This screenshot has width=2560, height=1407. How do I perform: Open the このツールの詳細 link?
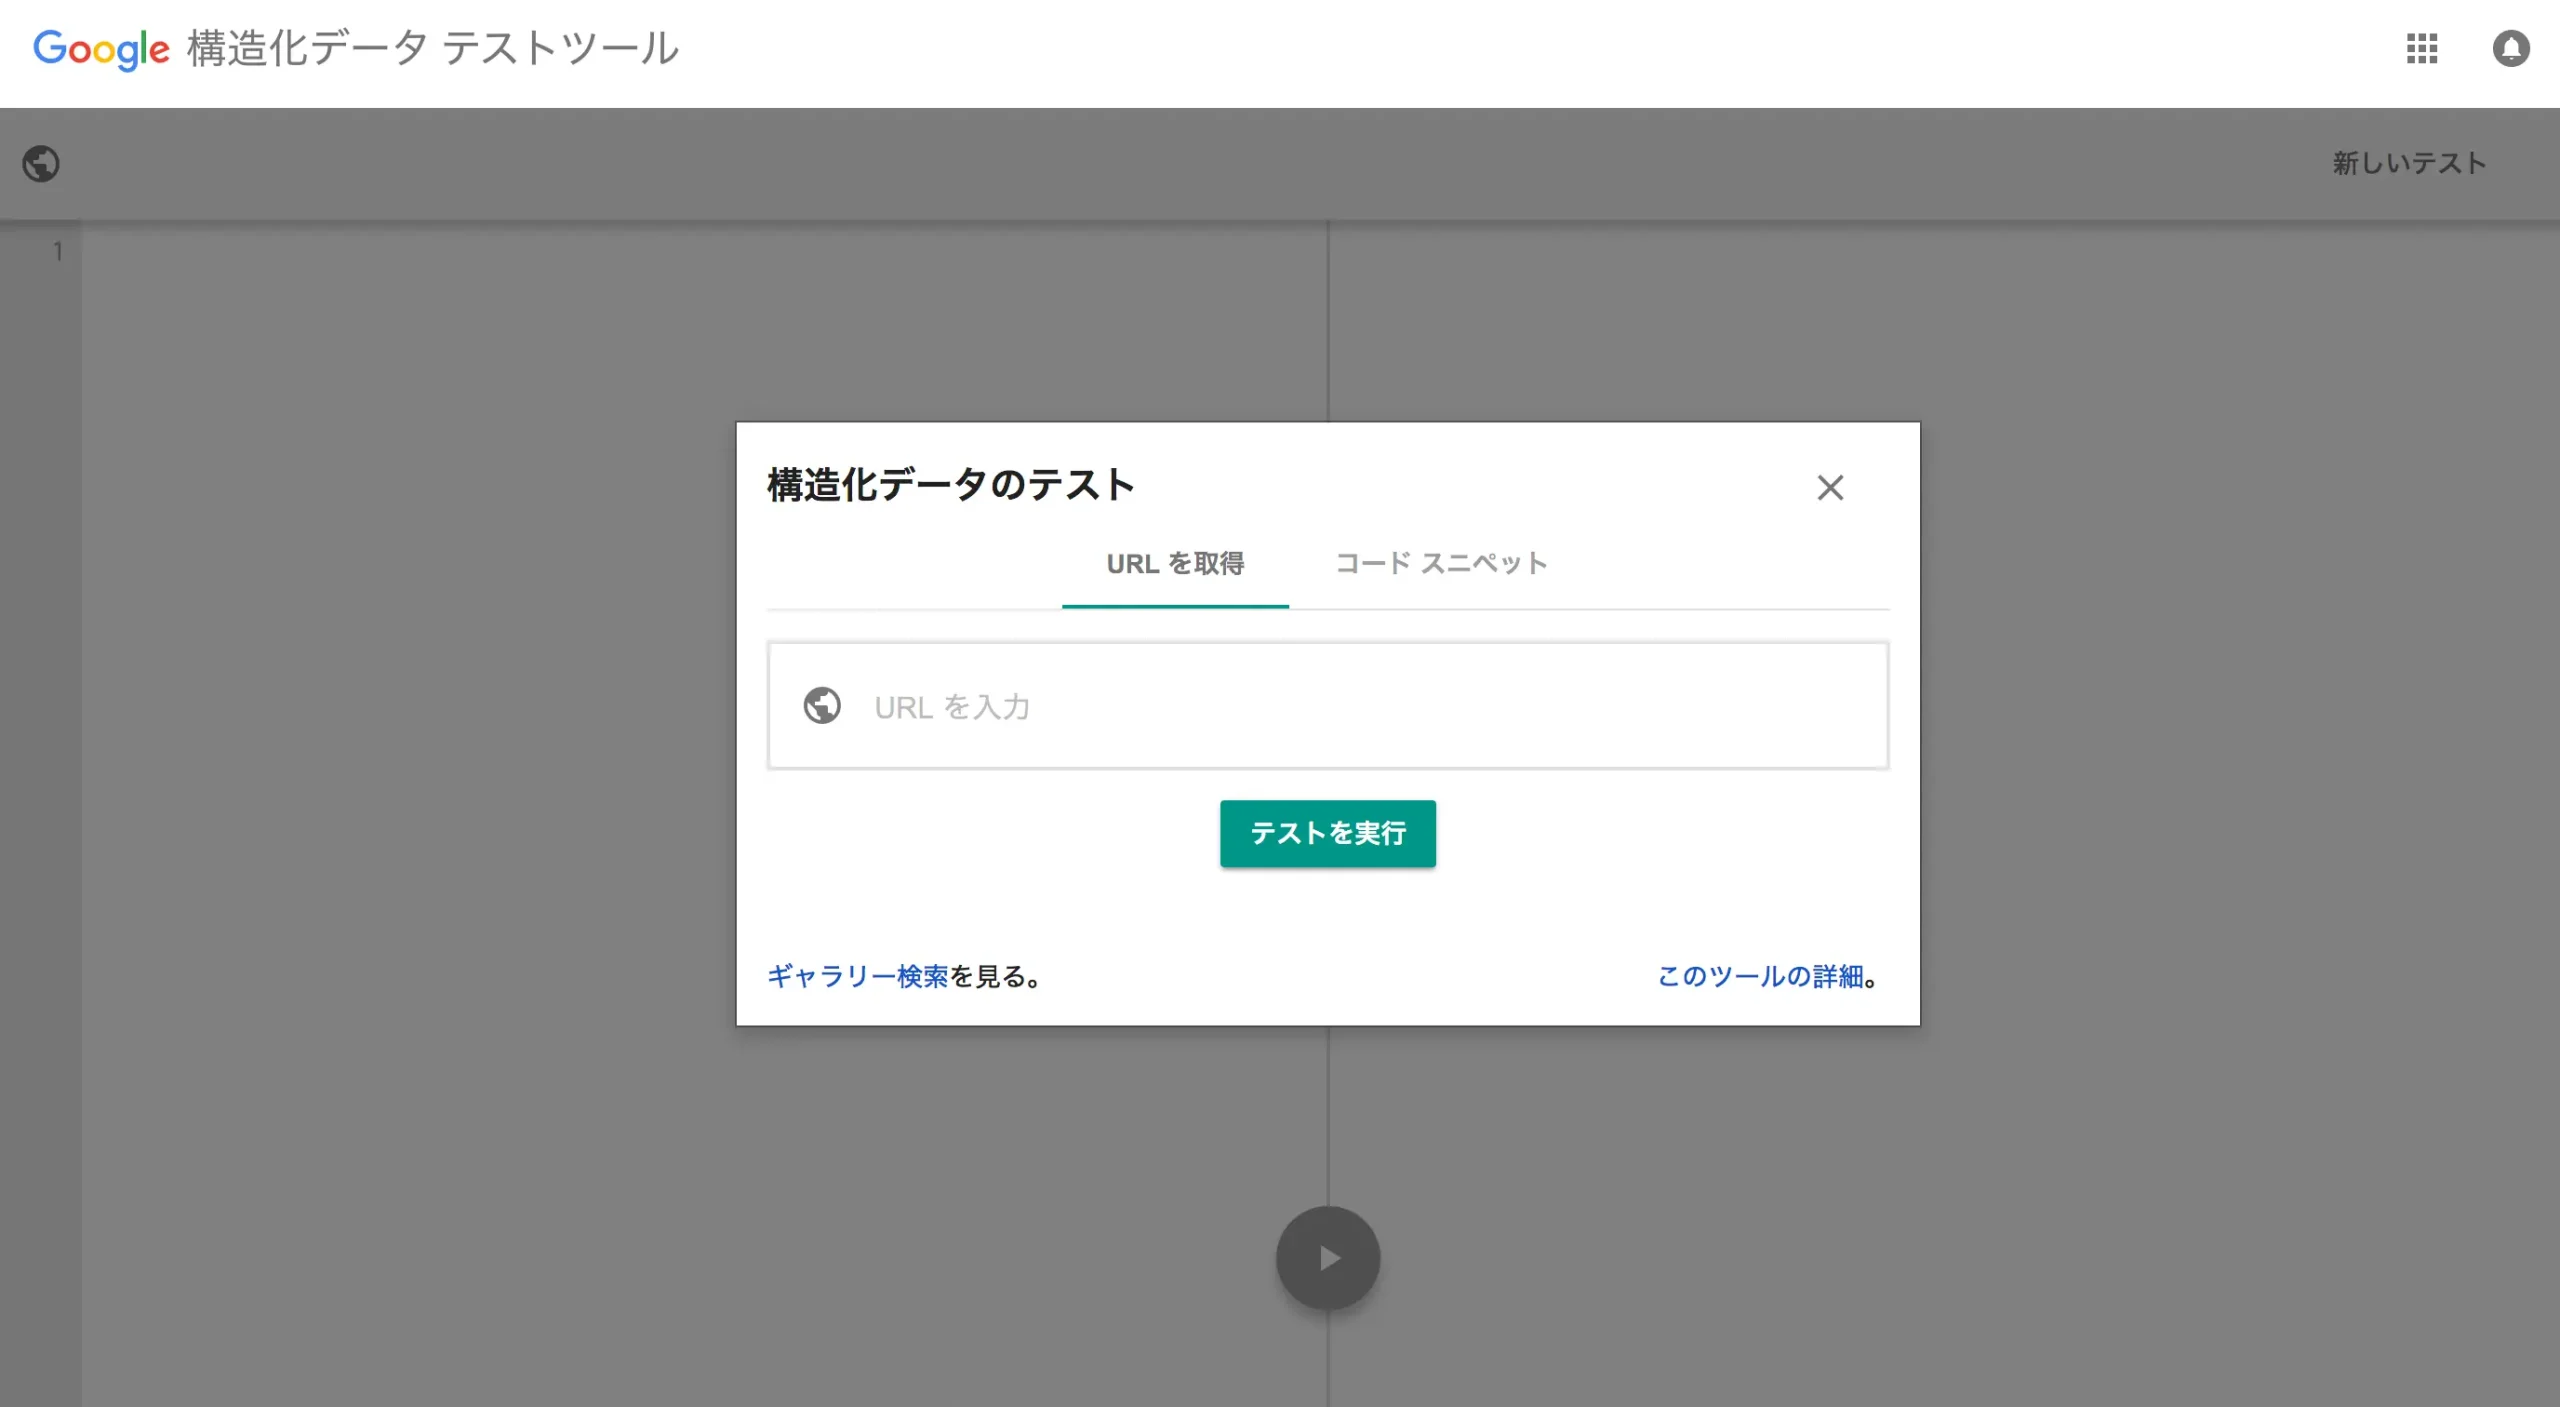[1760, 976]
